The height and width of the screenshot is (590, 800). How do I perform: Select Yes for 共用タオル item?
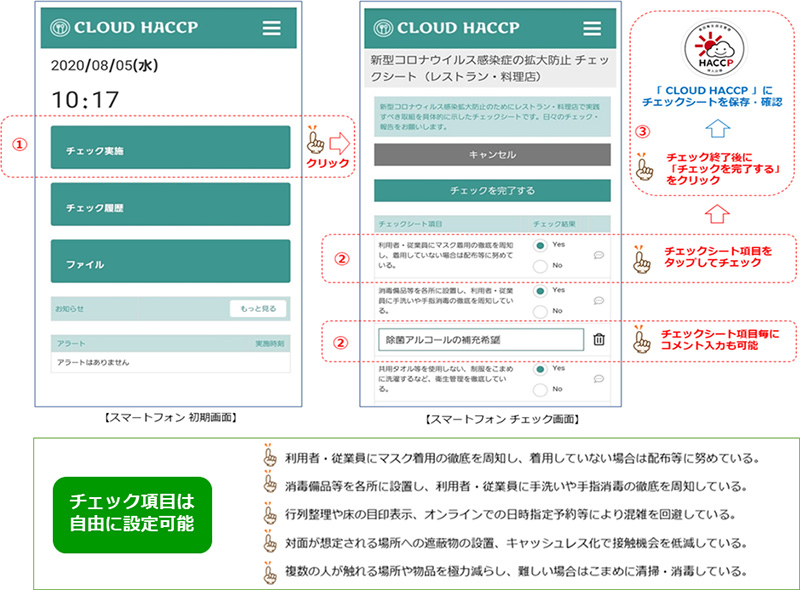pyautogui.click(x=540, y=369)
